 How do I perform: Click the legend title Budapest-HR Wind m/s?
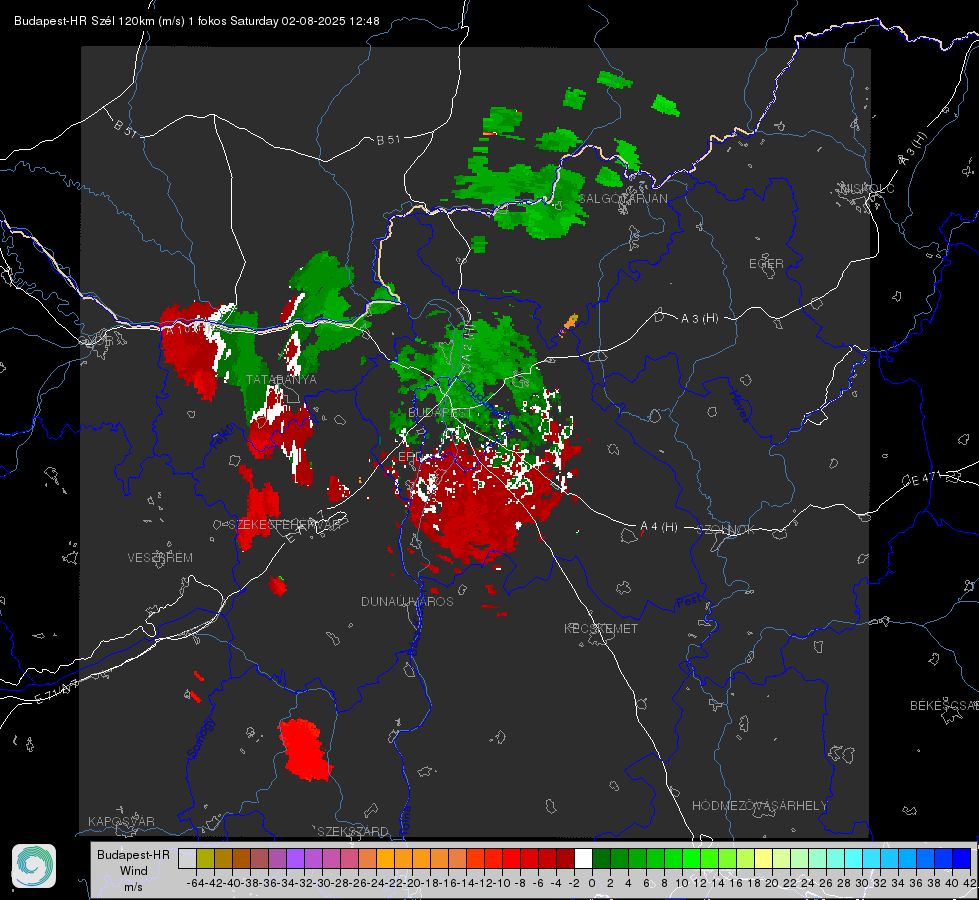(x=133, y=871)
